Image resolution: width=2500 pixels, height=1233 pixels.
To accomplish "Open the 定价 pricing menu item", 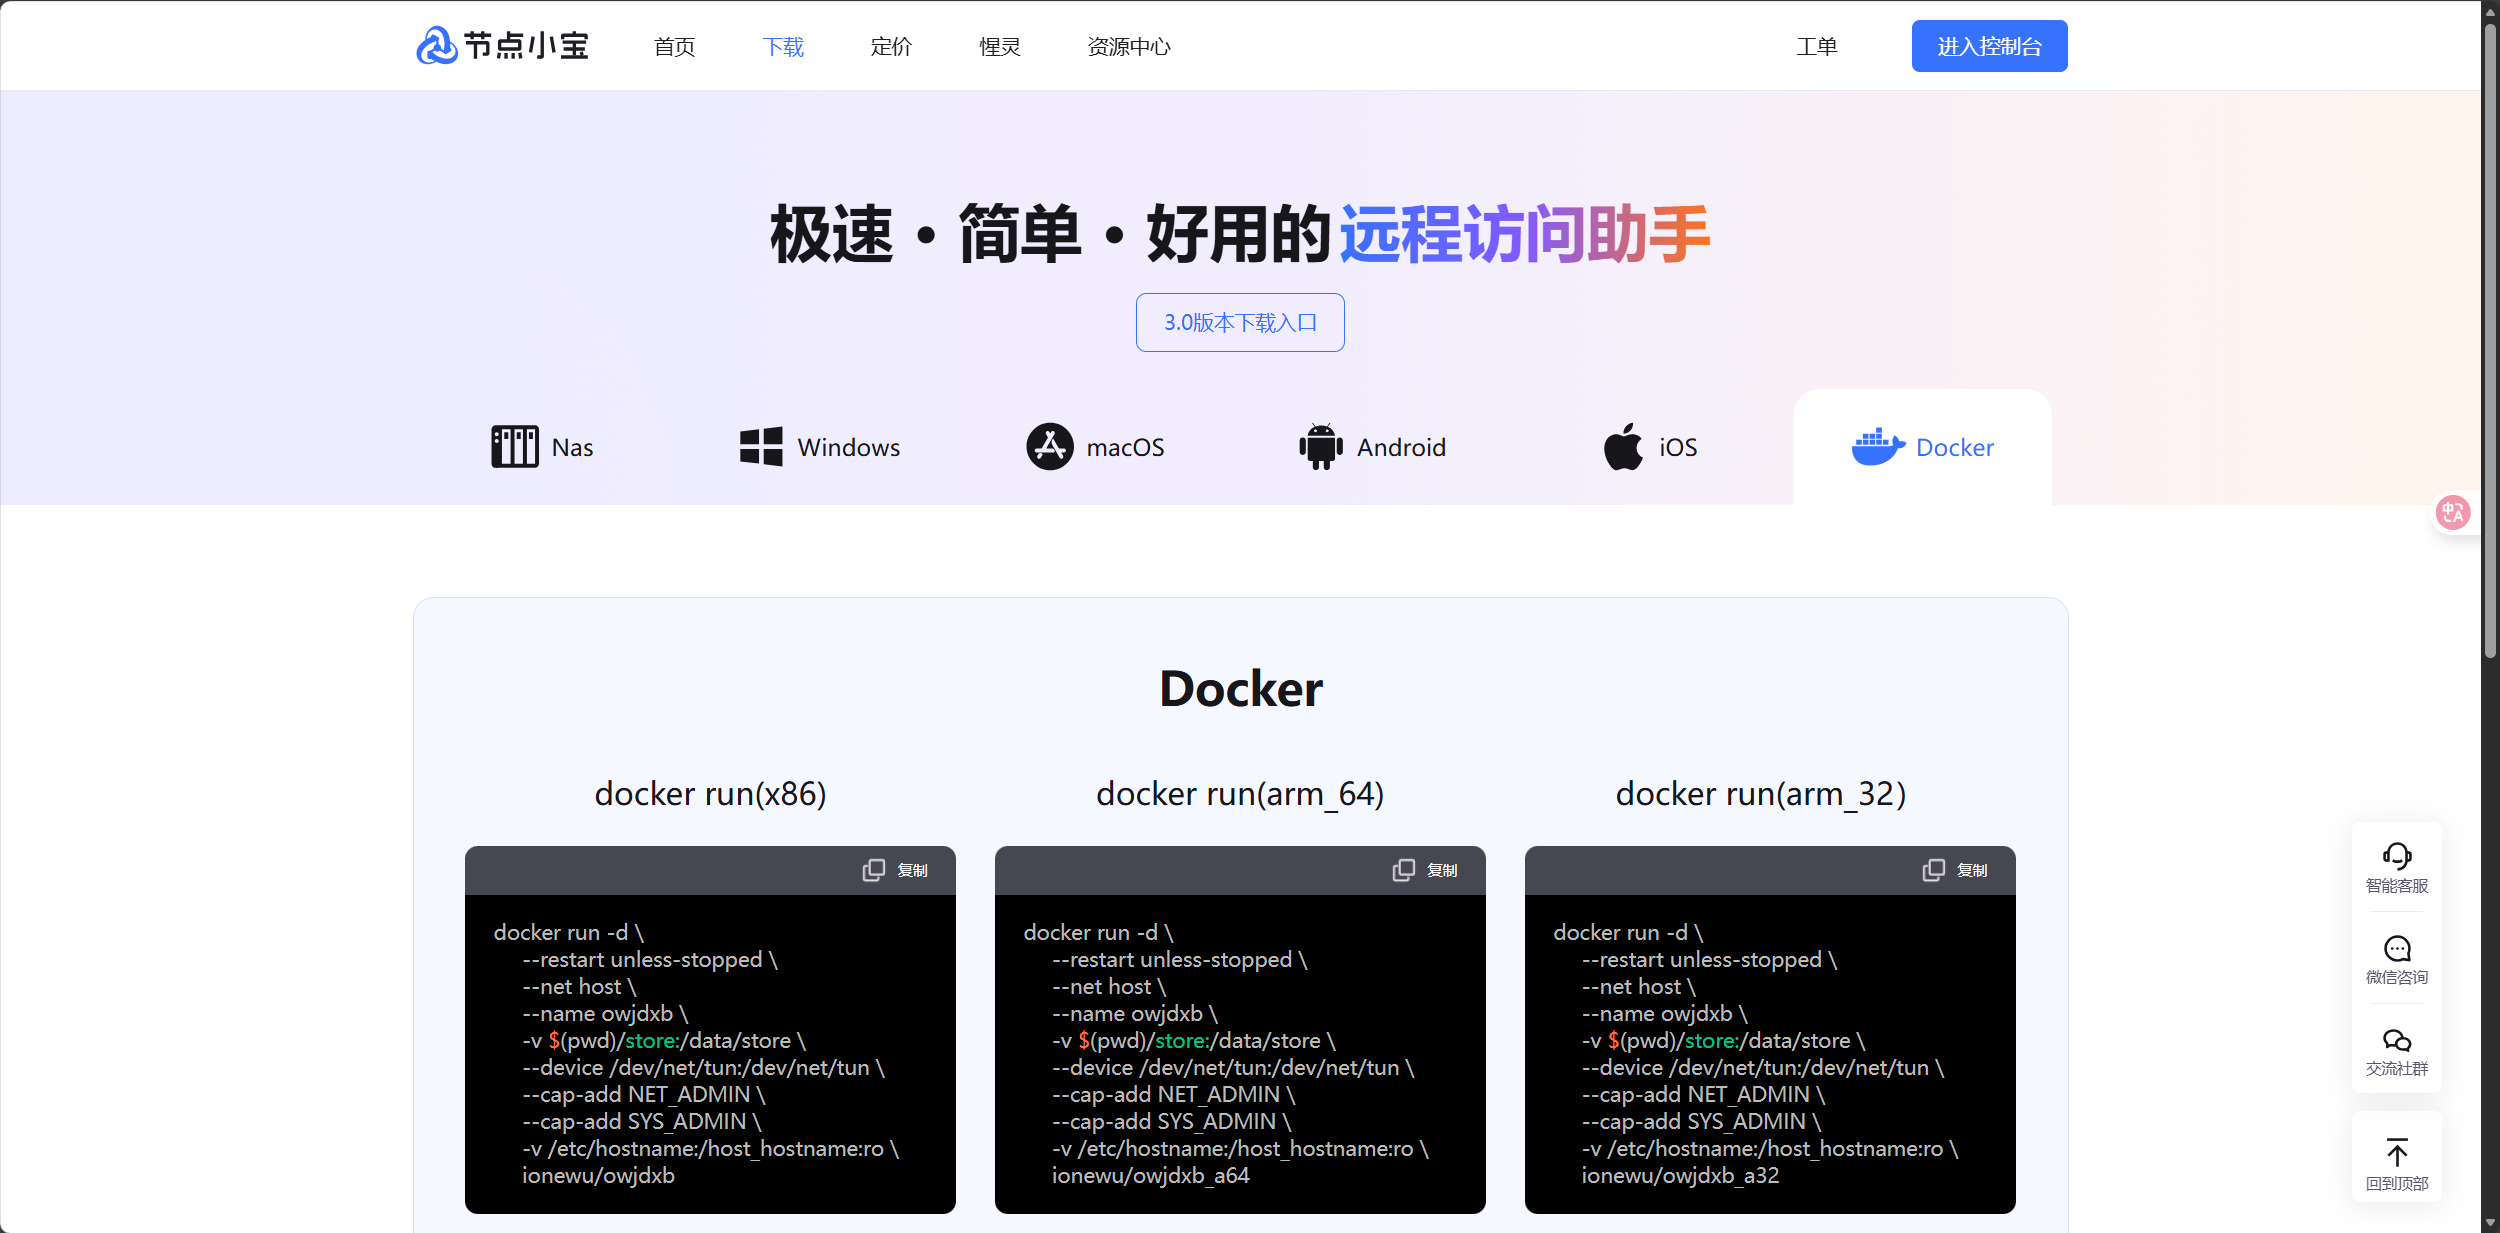I will click(891, 47).
